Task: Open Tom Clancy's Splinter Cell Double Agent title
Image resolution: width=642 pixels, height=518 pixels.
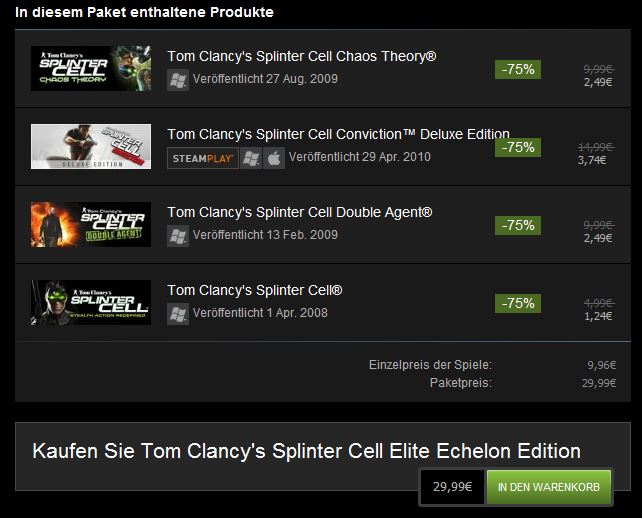Action: (300, 212)
